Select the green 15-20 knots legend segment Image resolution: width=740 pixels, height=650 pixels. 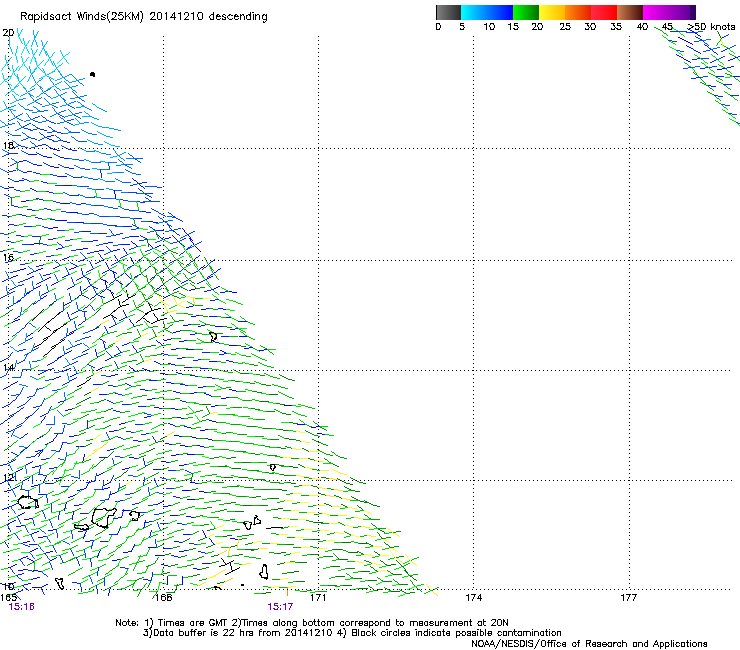point(526,12)
